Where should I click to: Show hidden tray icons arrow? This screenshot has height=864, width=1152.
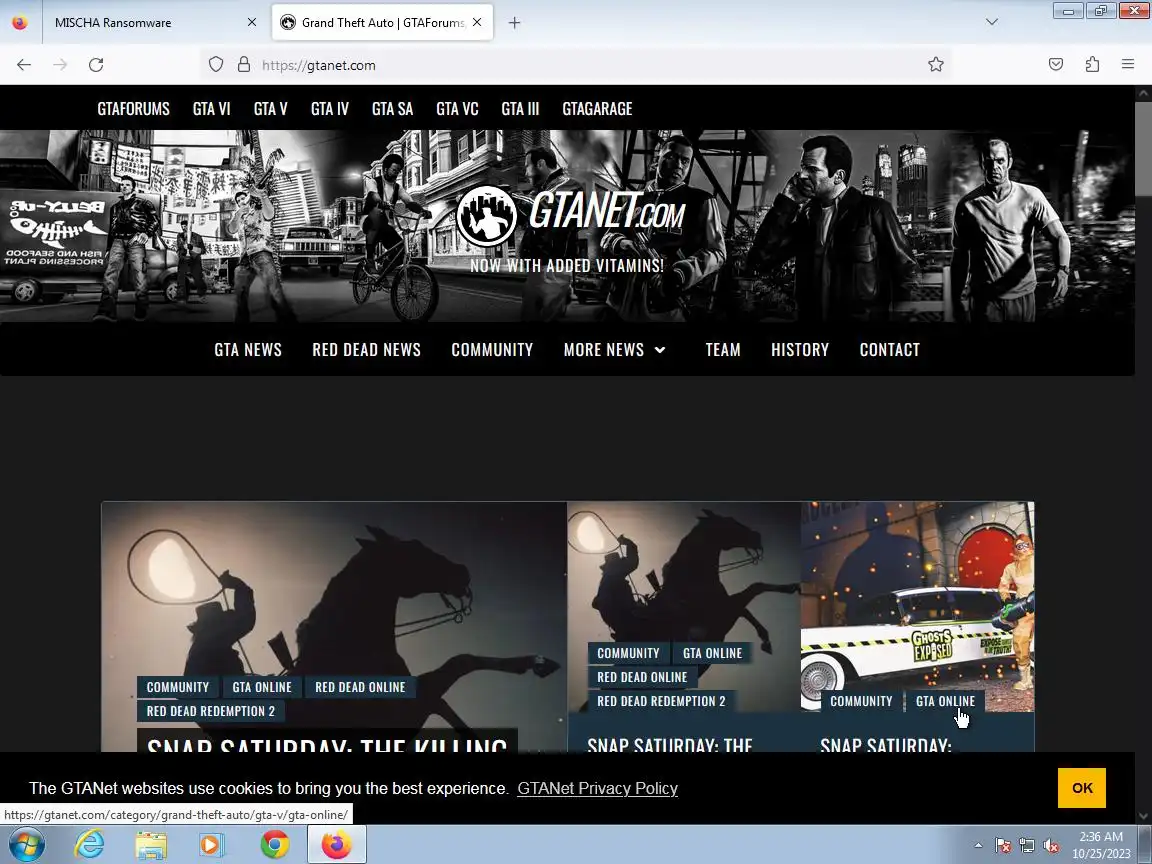tap(978, 846)
